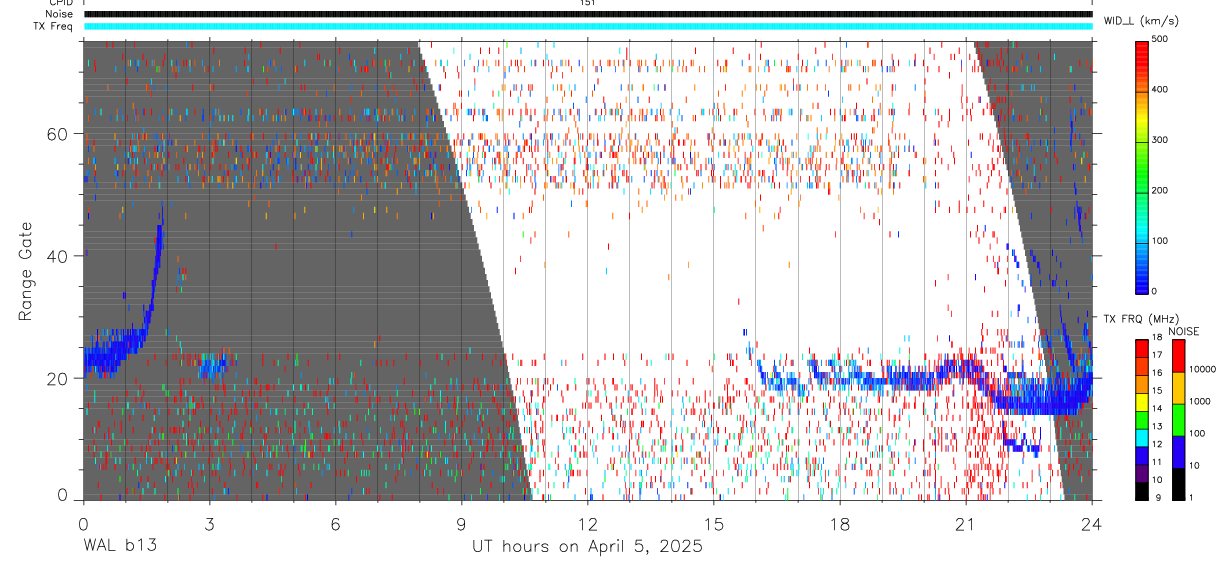Click x-axis tick label '3'
Viewport: 1228px width, 567px height.
click(x=209, y=524)
